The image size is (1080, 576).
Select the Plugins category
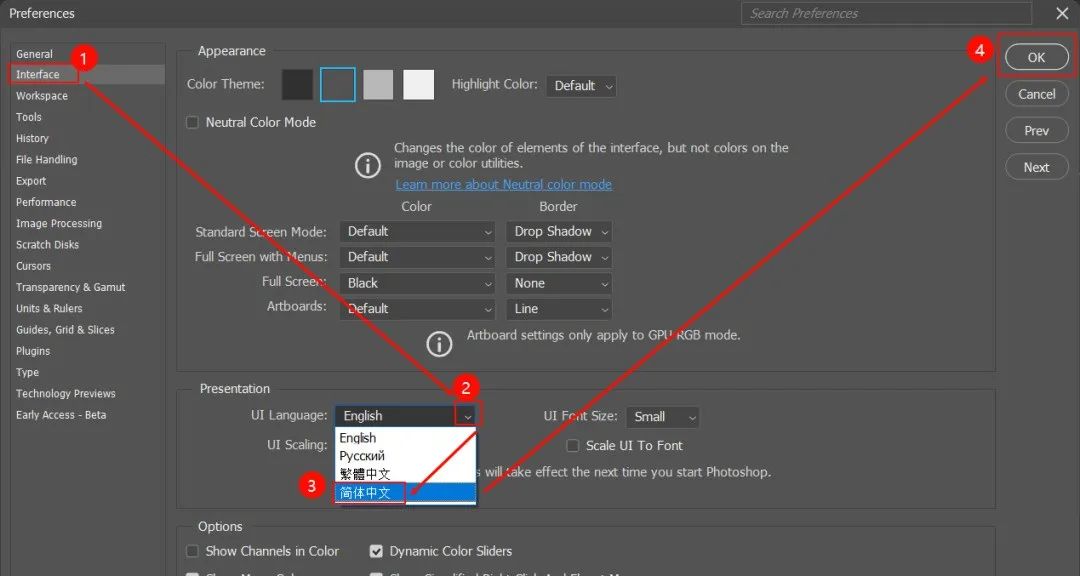(x=33, y=351)
